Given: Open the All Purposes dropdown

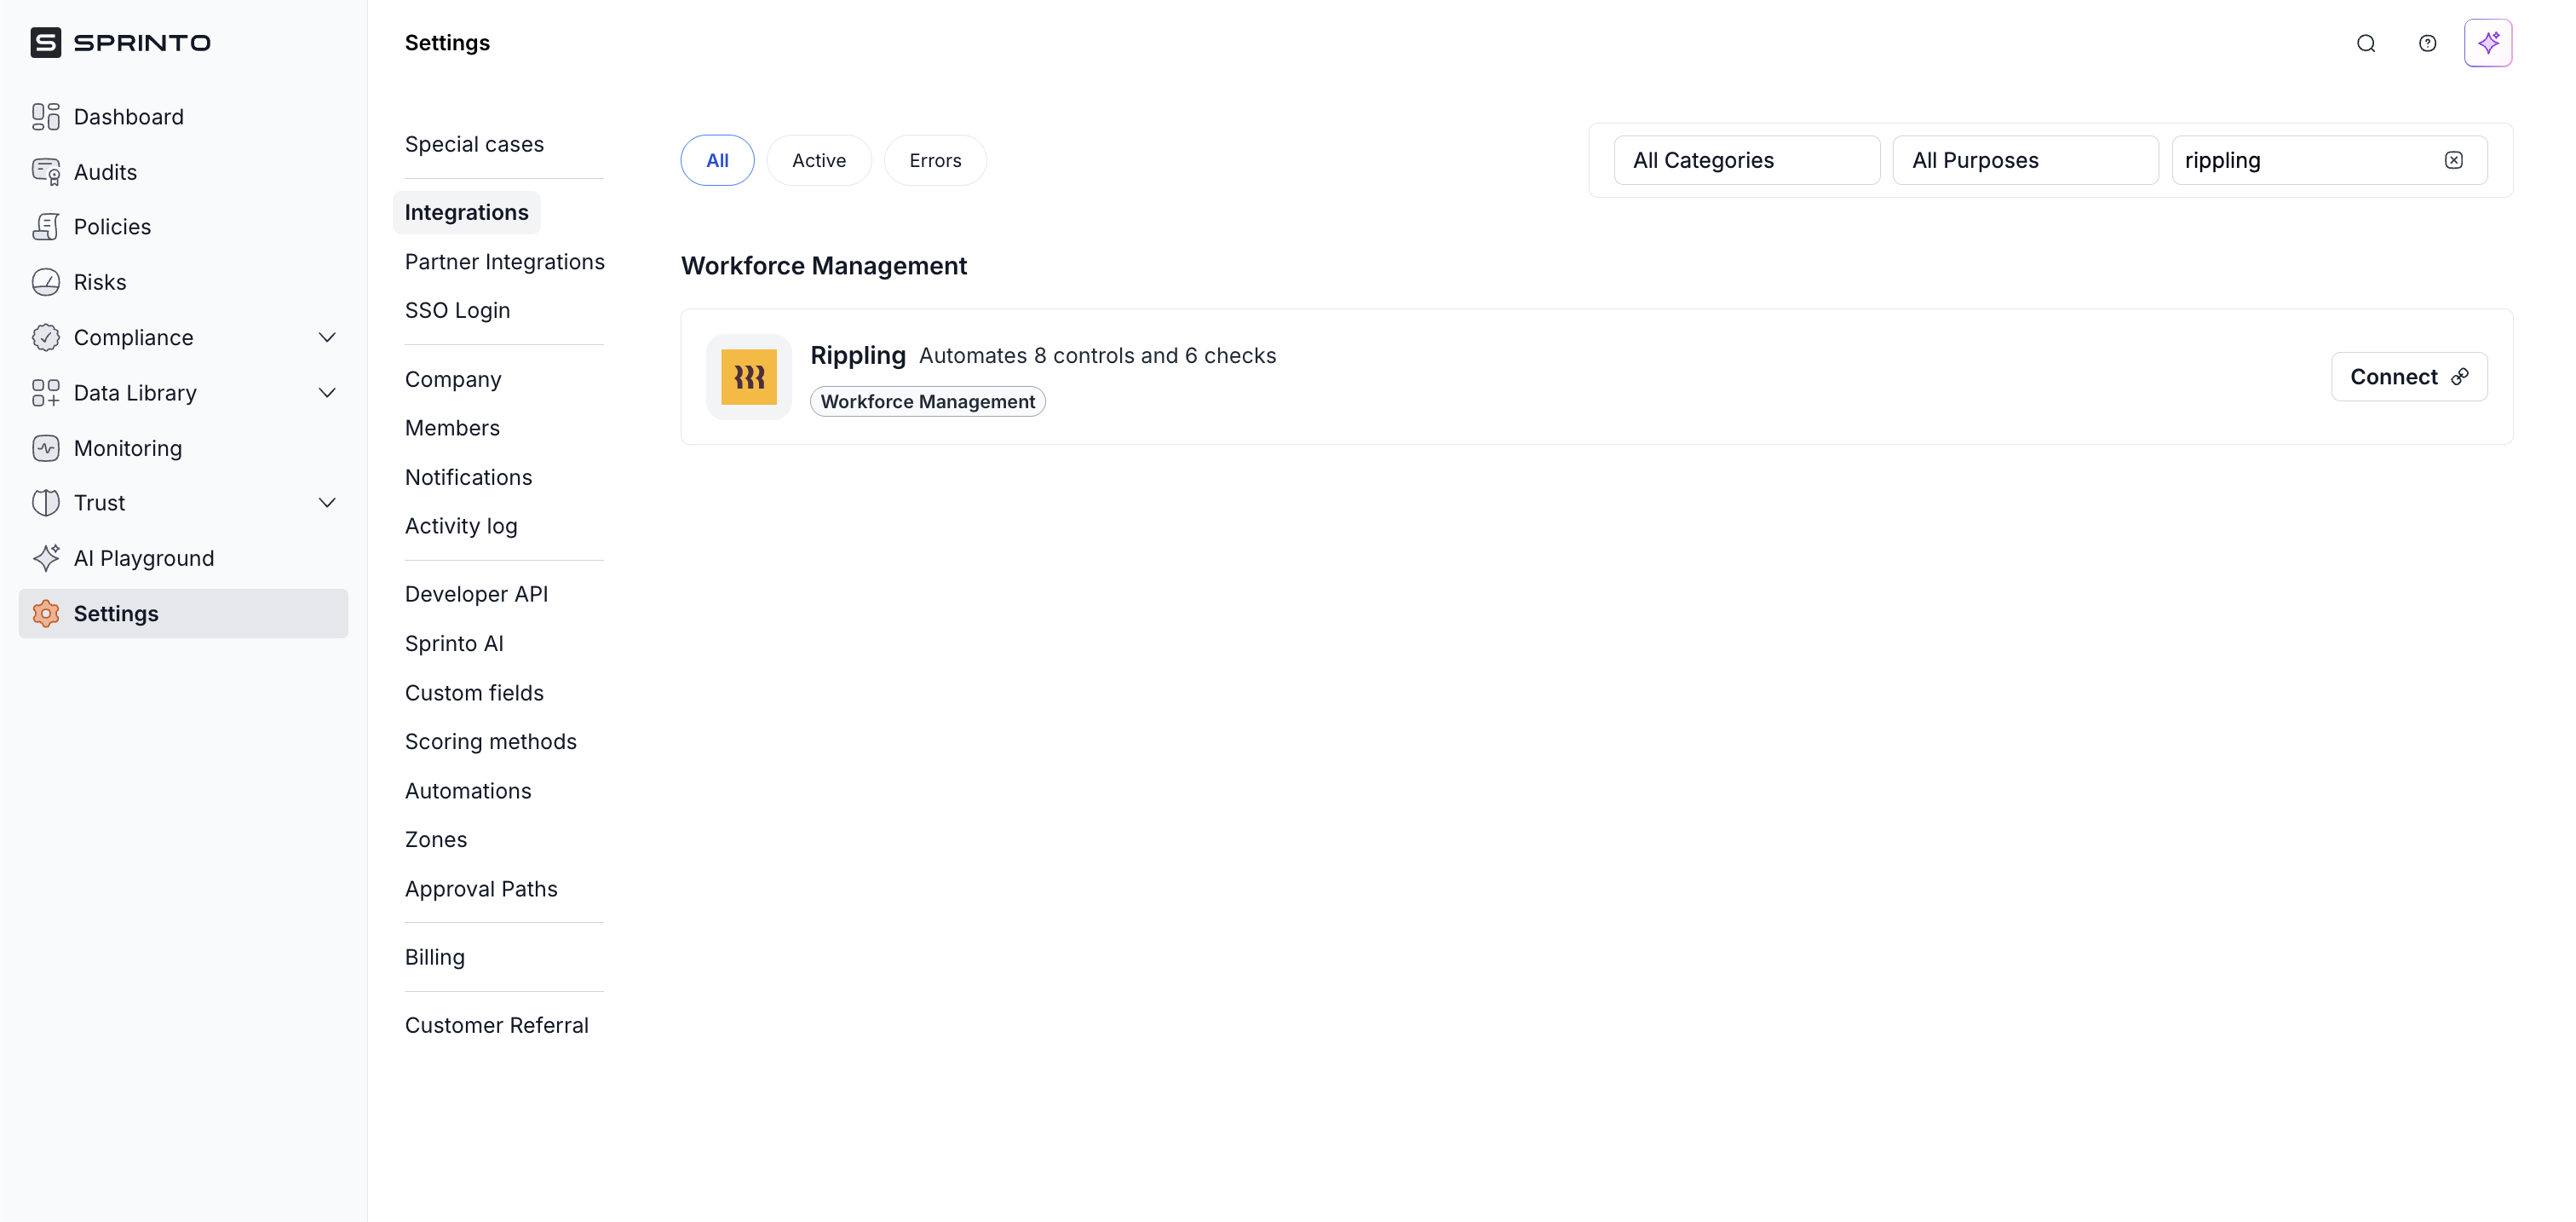Looking at the screenshot, I should pos(2024,160).
